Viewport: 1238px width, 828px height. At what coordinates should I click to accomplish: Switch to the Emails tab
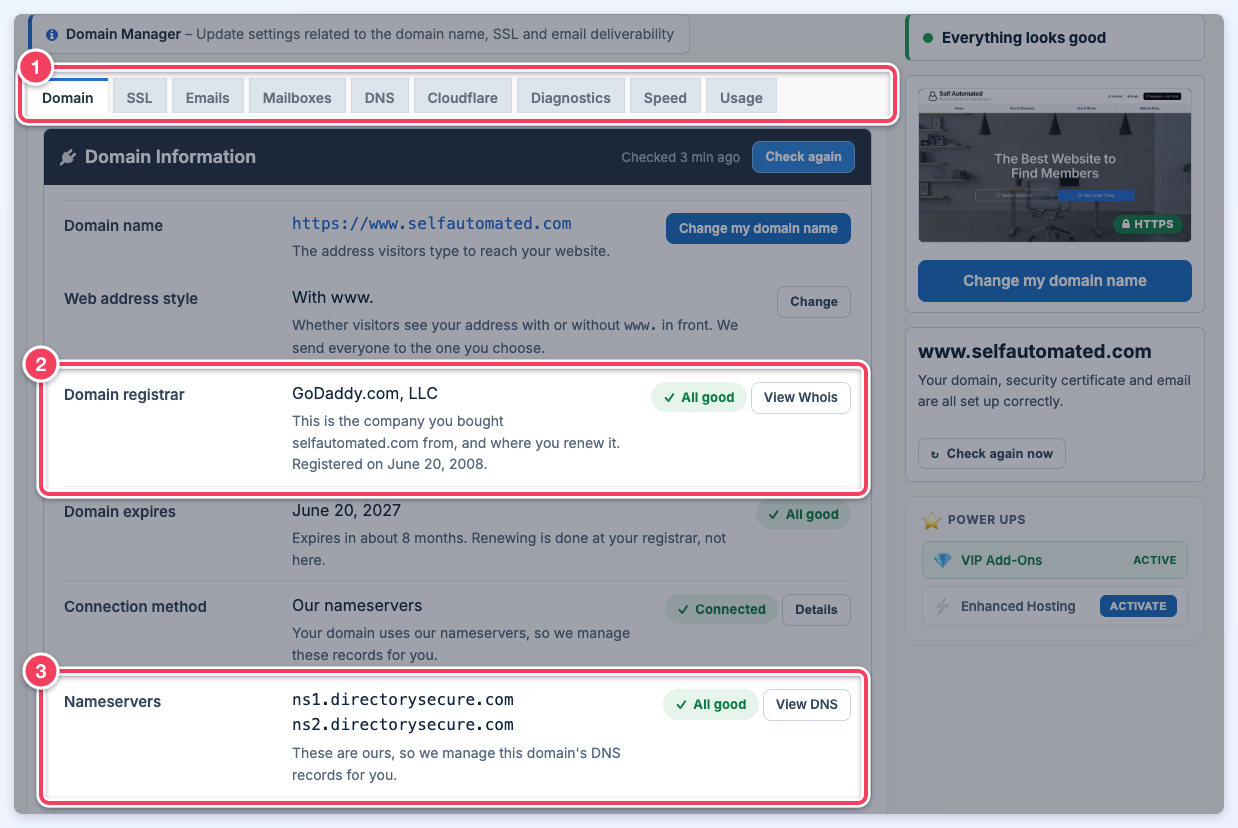pos(207,97)
